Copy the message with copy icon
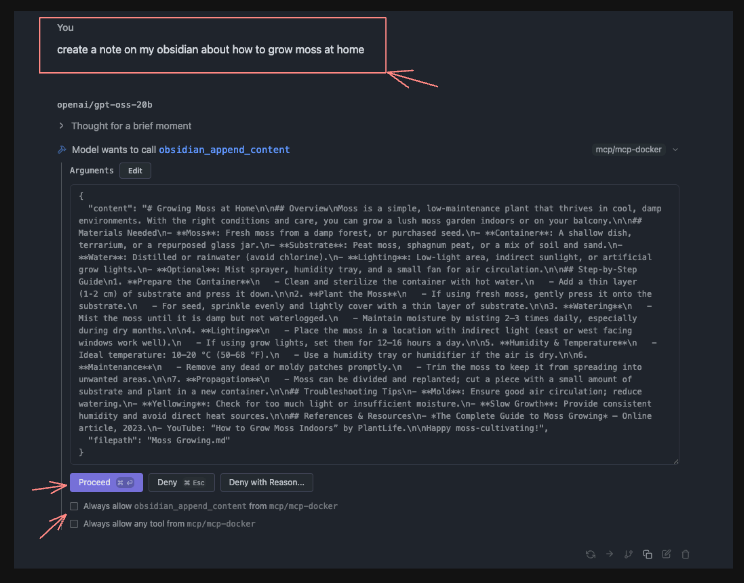 click(647, 554)
